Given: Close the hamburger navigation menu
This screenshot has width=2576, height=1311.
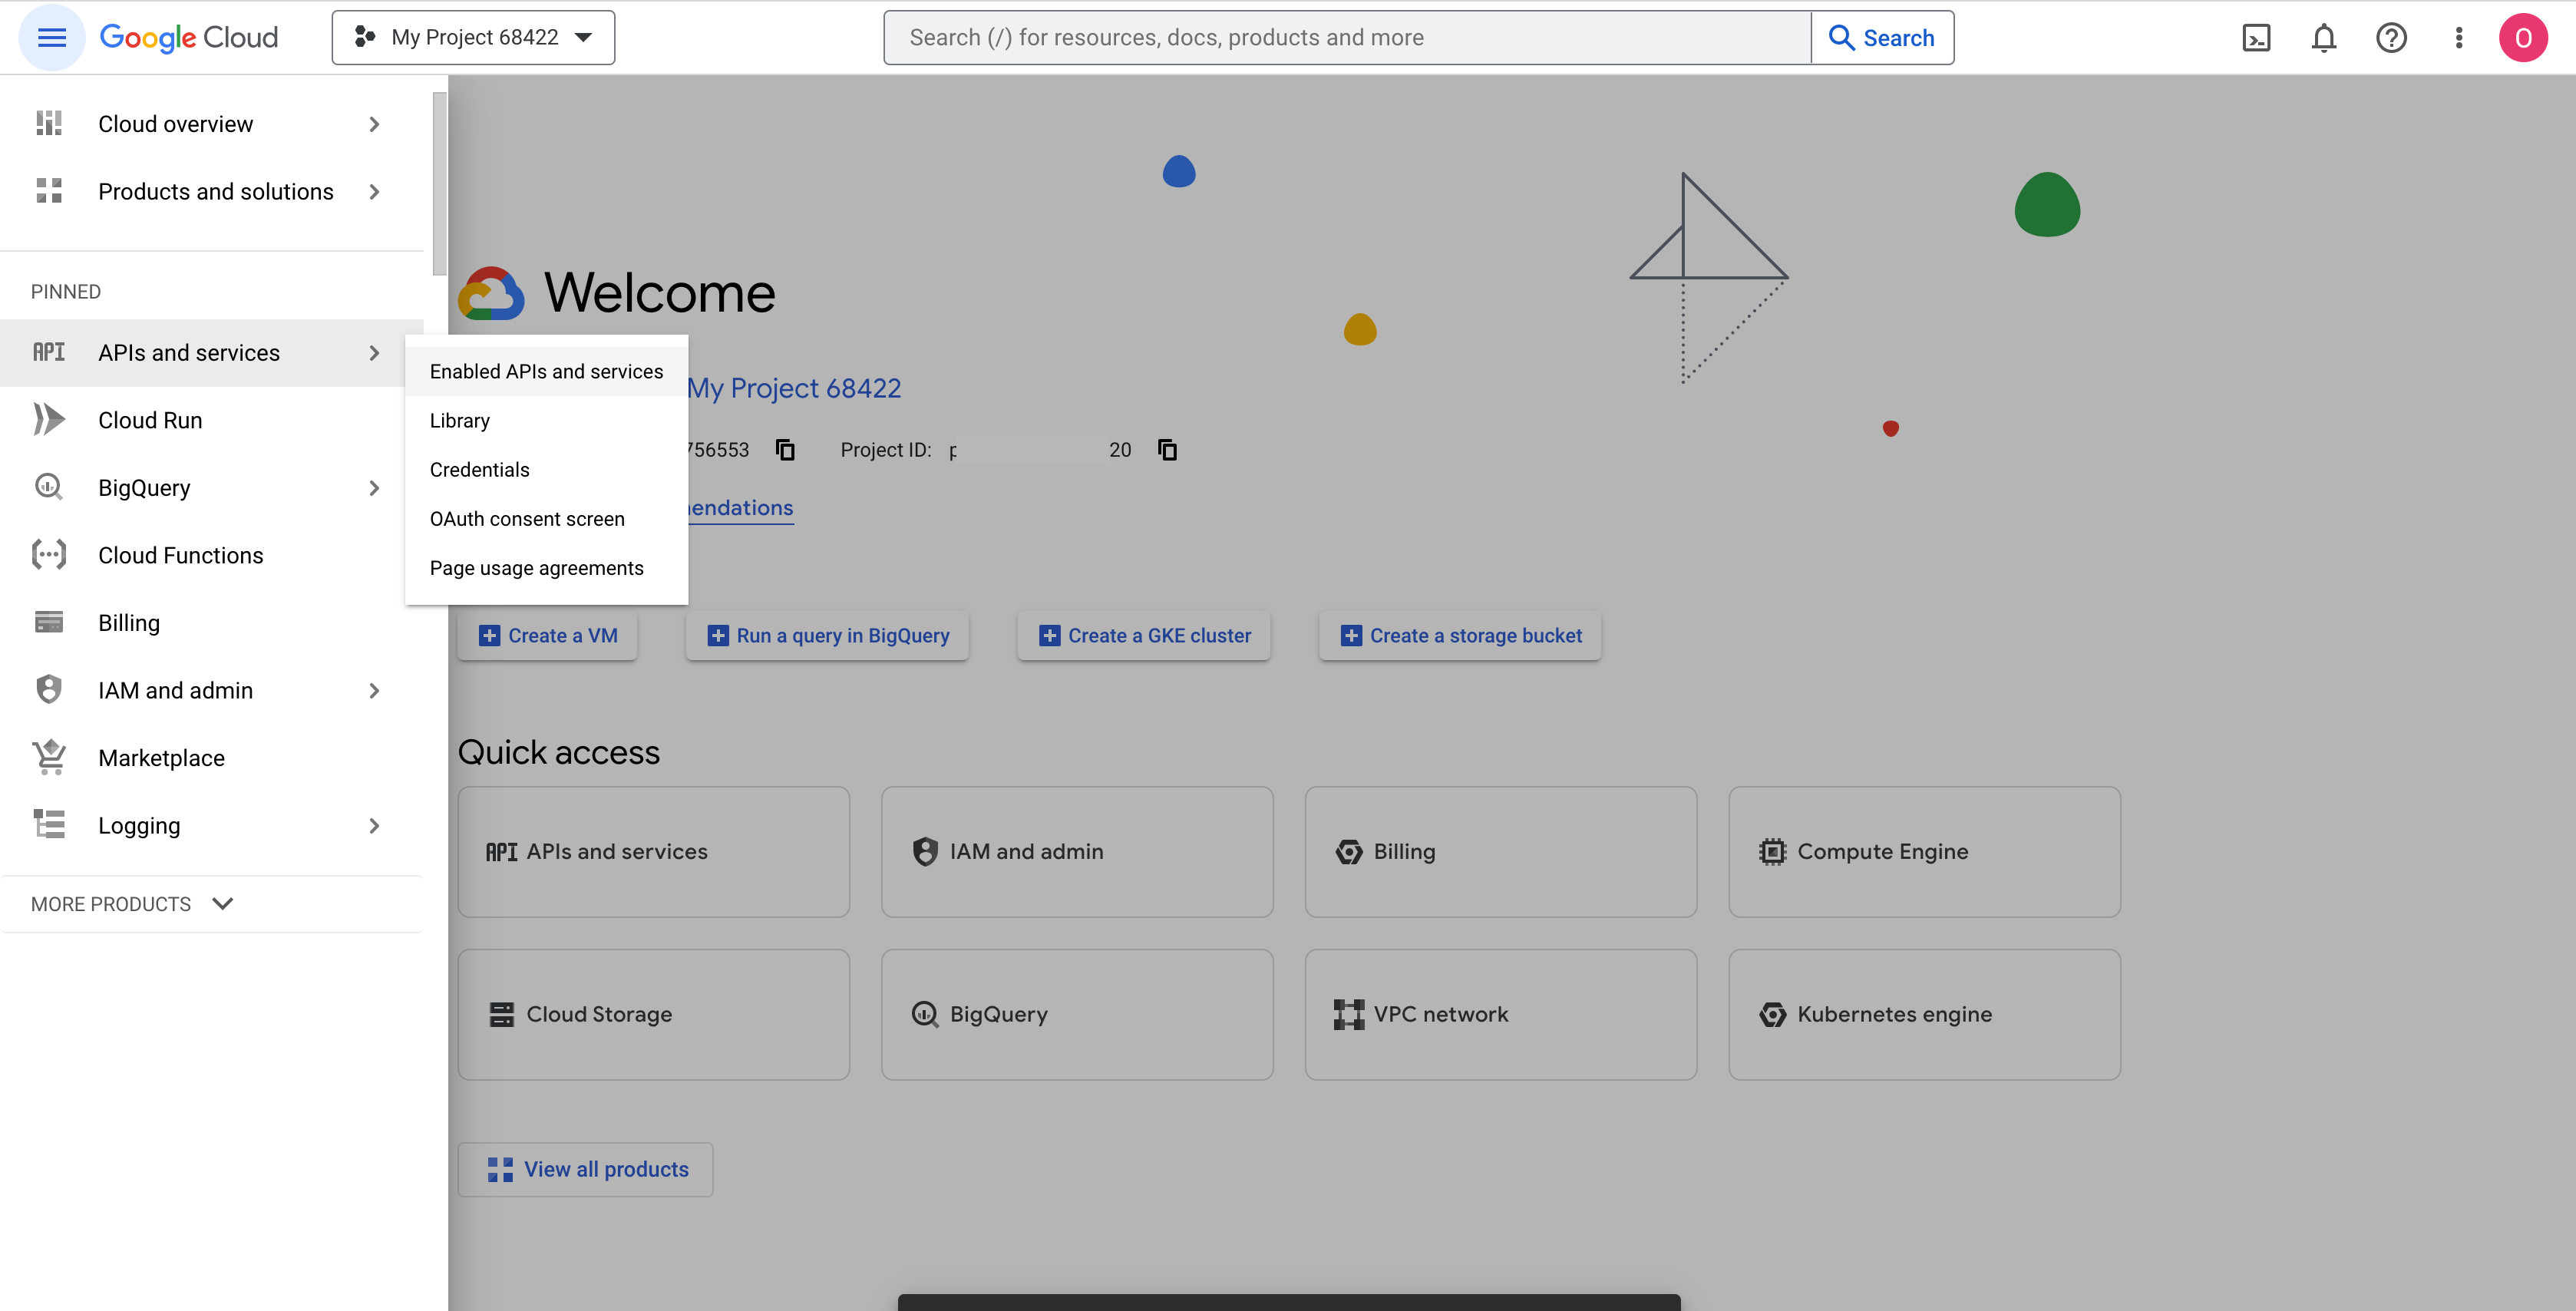Looking at the screenshot, I should [51, 38].
